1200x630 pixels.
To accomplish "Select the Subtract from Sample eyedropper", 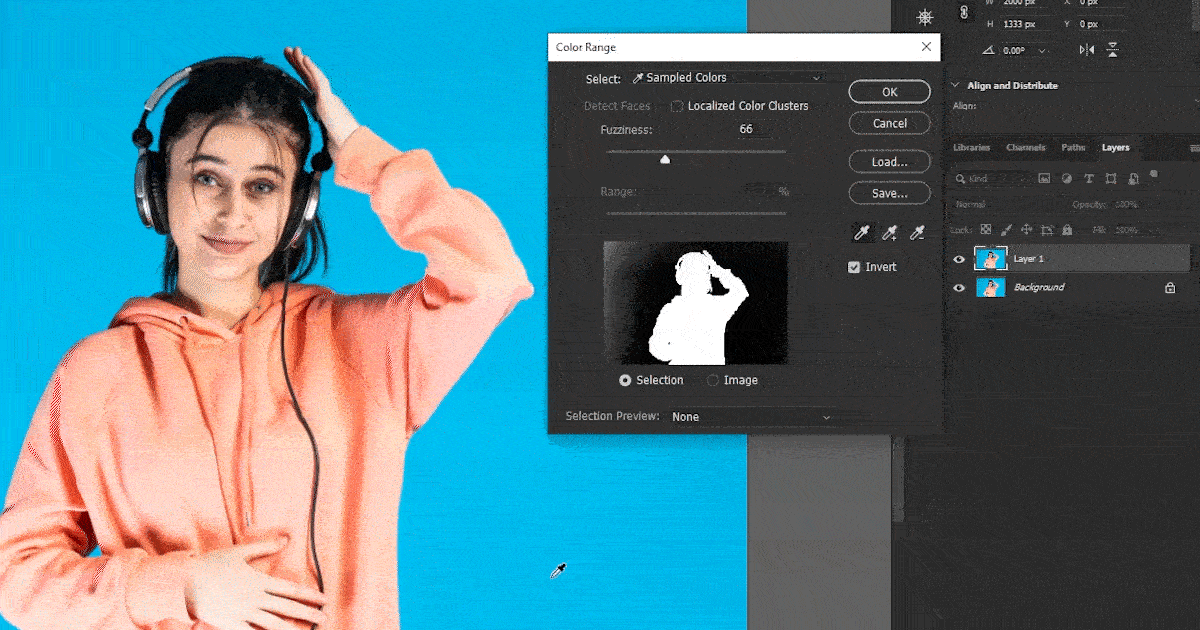I will pos(917,232).
